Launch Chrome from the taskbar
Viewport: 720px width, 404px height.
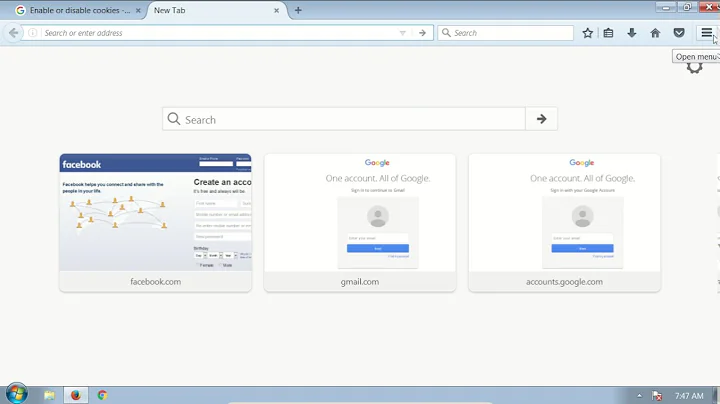click(x=102, y=395)
